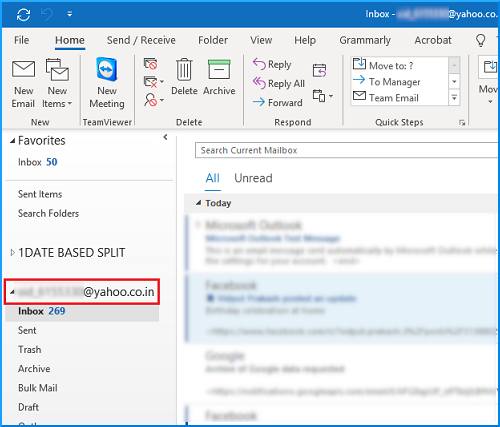Show All messages filter
Screen dimensions: 500x427
(x=212, y=178)
